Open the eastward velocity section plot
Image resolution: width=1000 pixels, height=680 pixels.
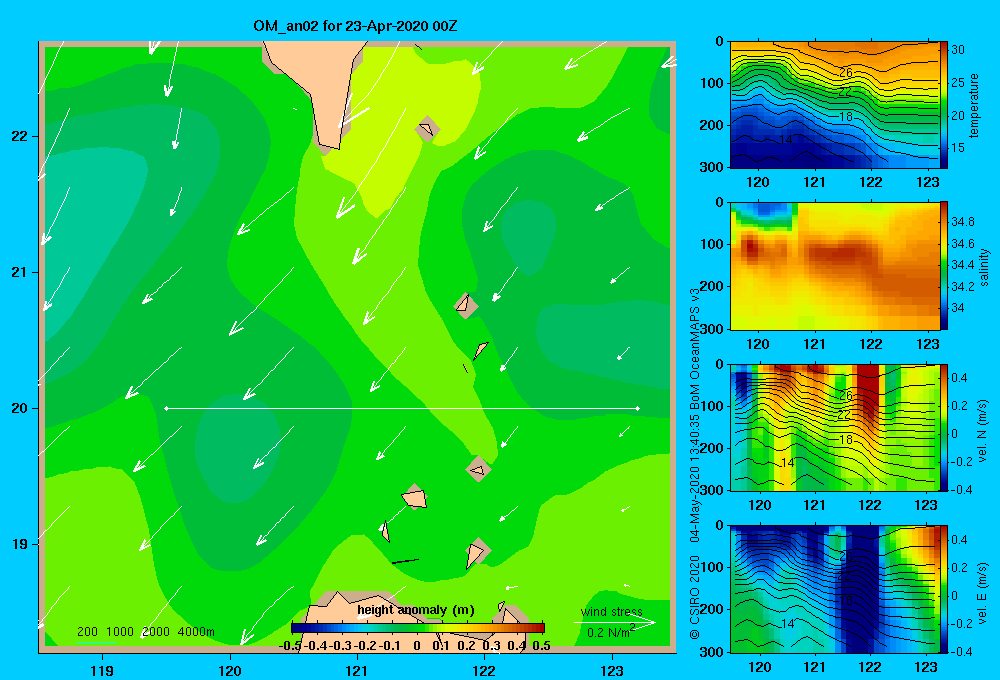[835, 589]
